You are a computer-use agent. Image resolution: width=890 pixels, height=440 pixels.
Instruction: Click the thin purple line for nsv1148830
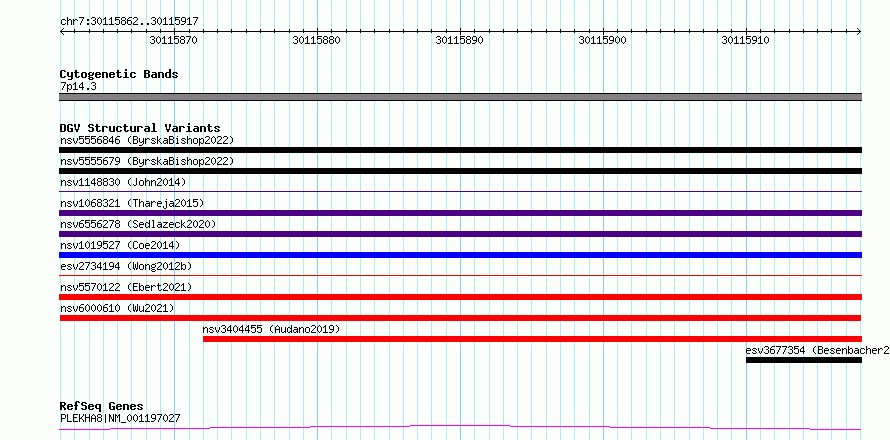pyautogui.click(x=460, y=192)
